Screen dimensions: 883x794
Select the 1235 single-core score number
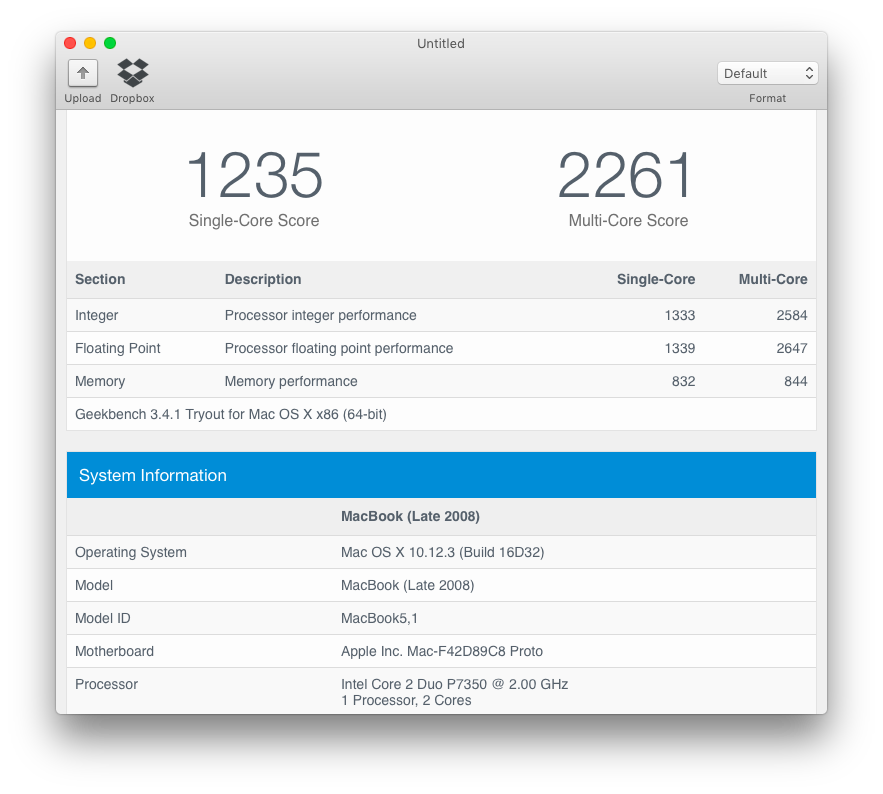(x=254, y=175)
